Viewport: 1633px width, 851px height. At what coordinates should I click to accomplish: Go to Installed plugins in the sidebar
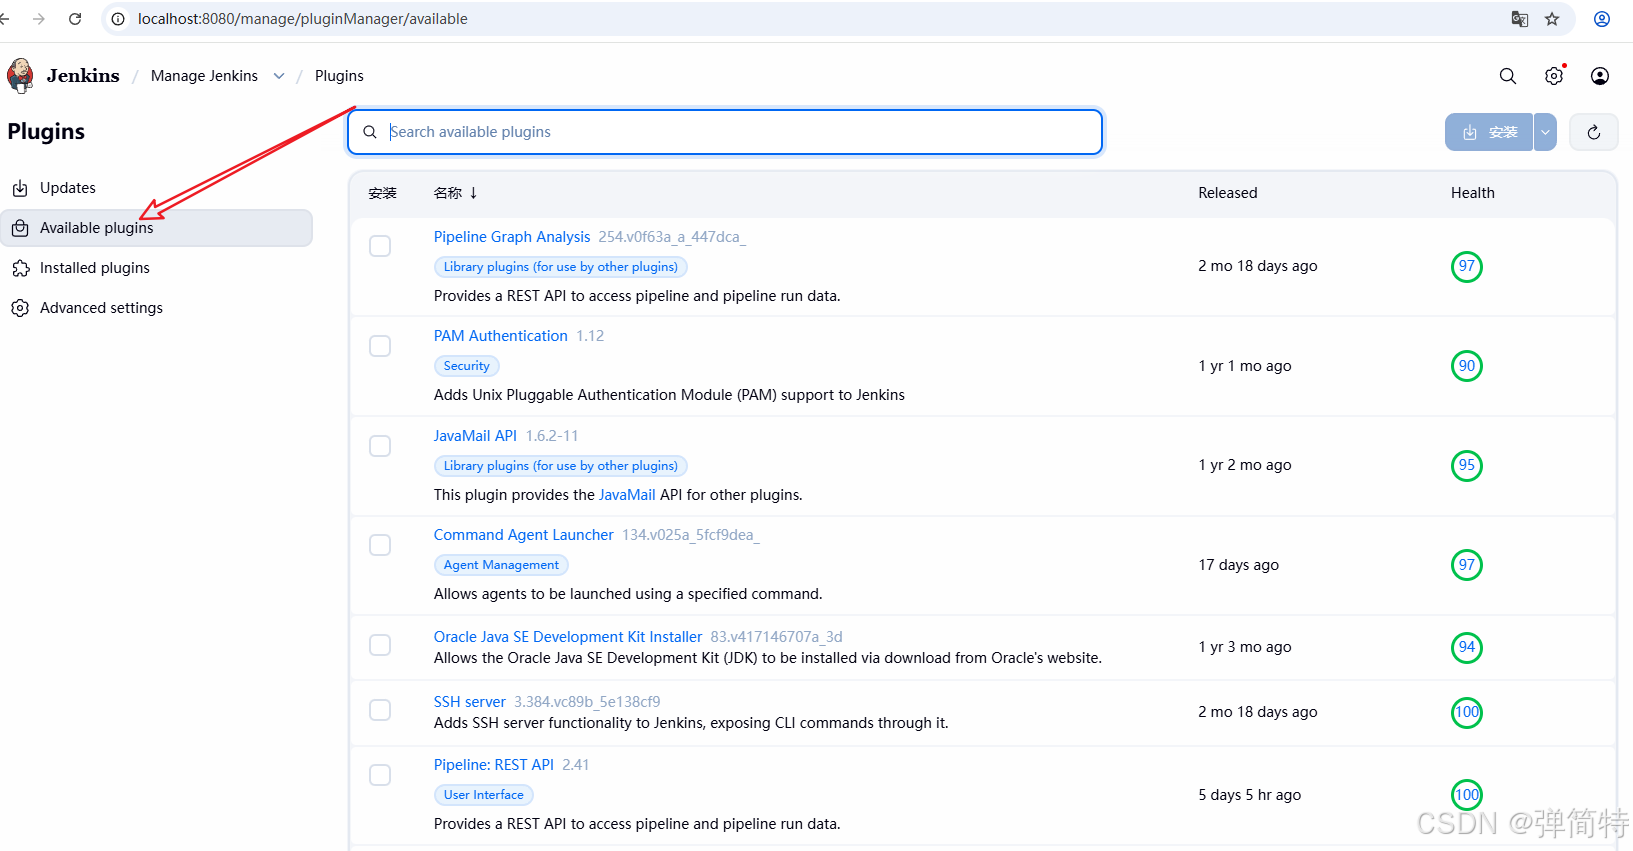coord(157,268)
